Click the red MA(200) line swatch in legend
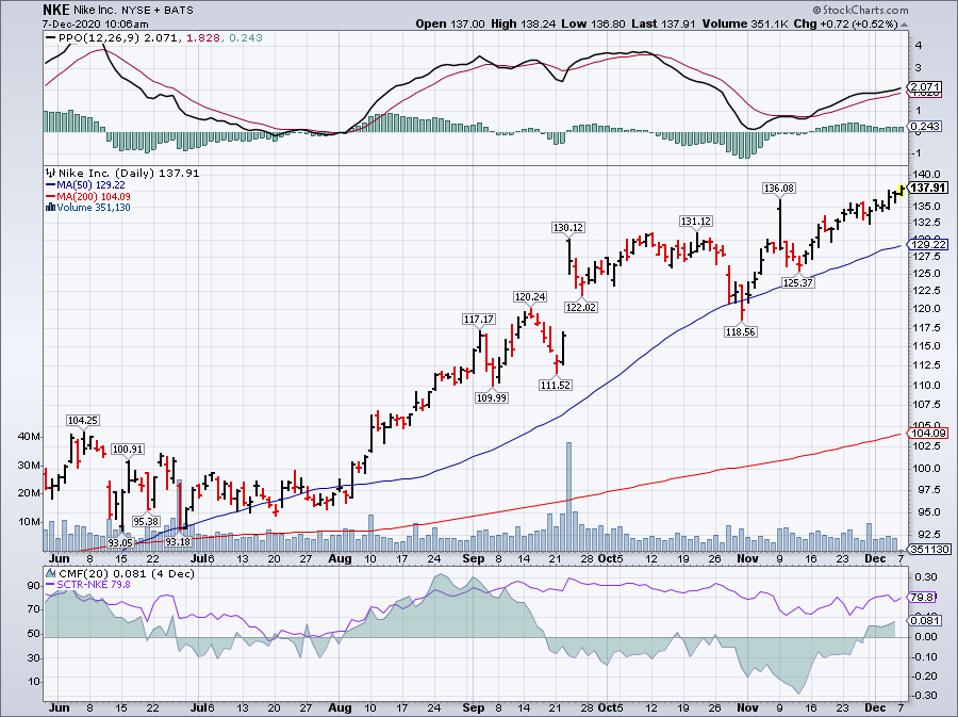 click(x=50, y=197)
